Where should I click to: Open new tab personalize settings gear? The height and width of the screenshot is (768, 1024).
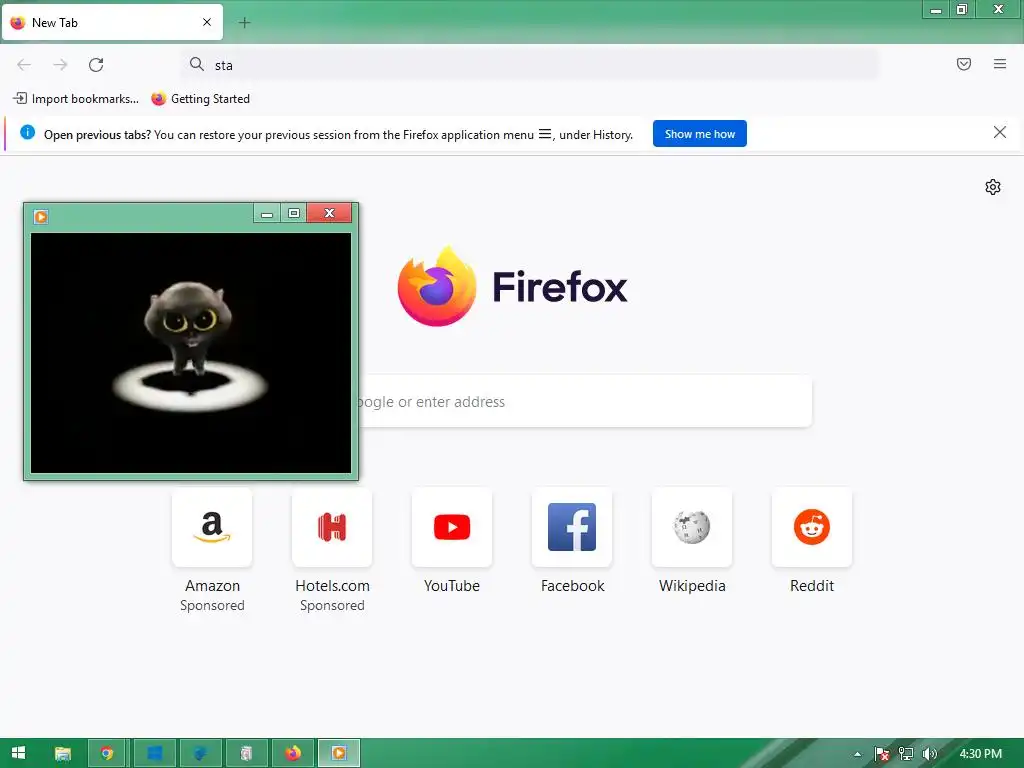[992, 187]
